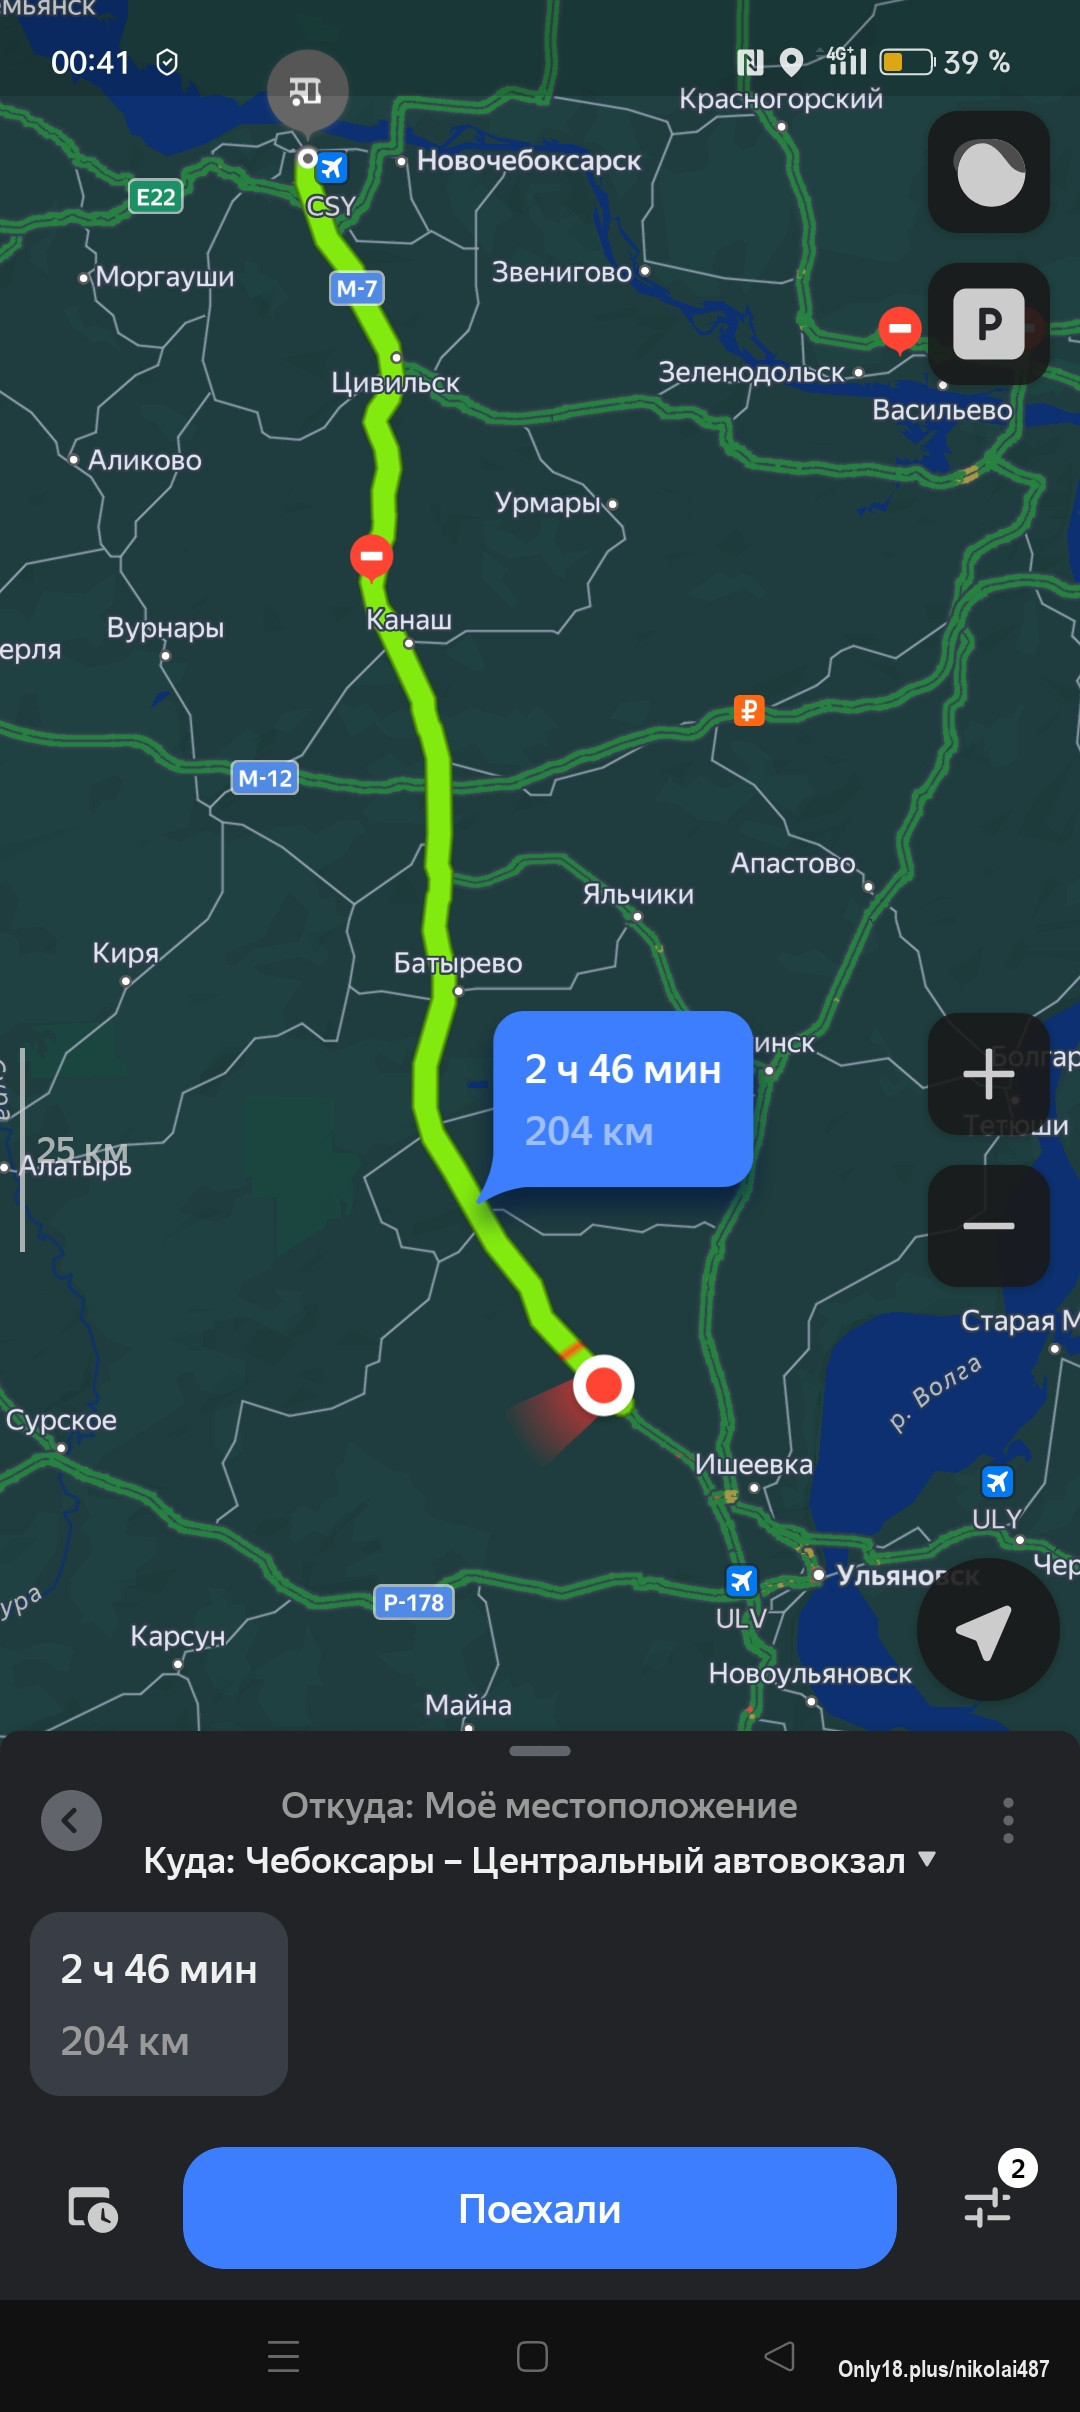Tap the Alice voice assistant button
Image resolution: width=1080 pixels, height=2412 pixels.
tap(988, 172)
